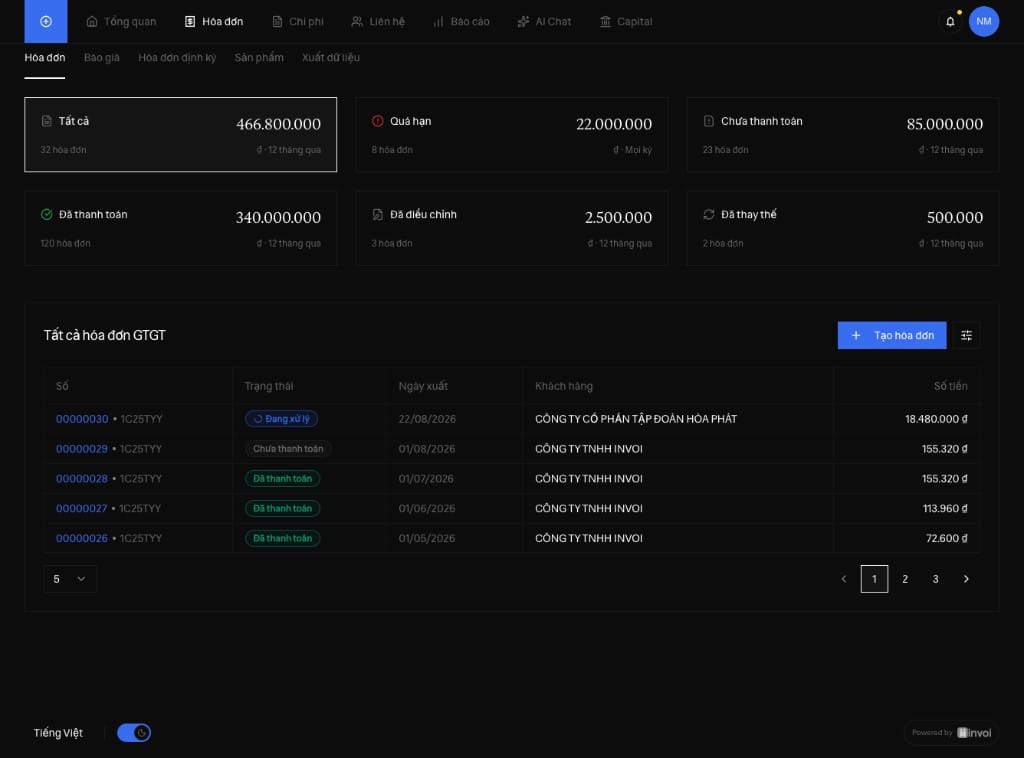Filter by Quá hạn summary card
Screen dimensions: 1024x758
512,134
